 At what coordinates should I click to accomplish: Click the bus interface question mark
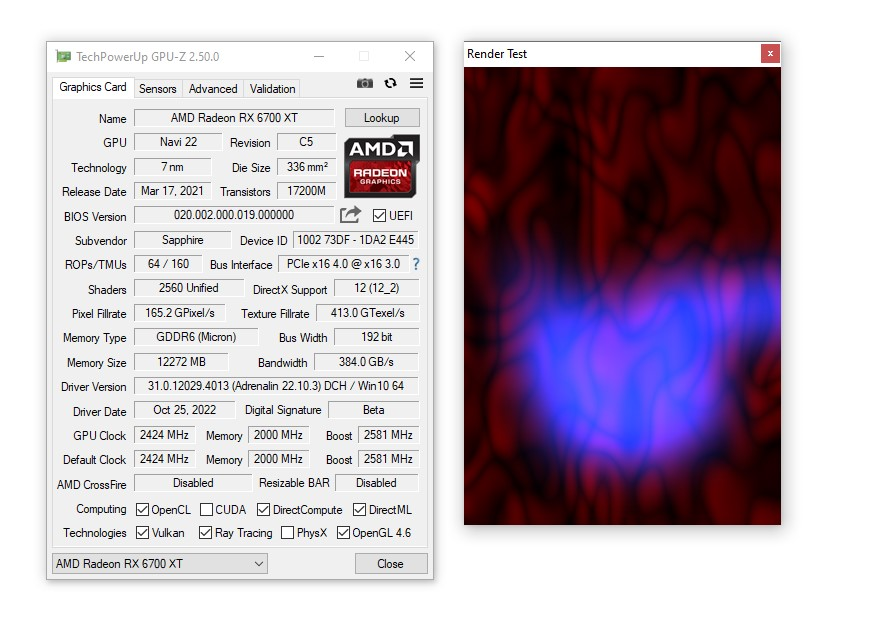click(416, 264)
